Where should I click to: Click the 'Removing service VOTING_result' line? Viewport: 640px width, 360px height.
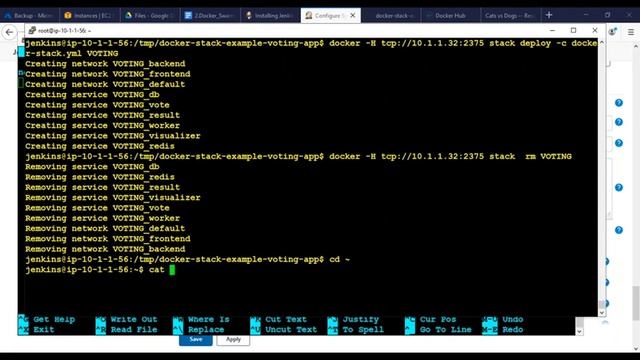102,187
